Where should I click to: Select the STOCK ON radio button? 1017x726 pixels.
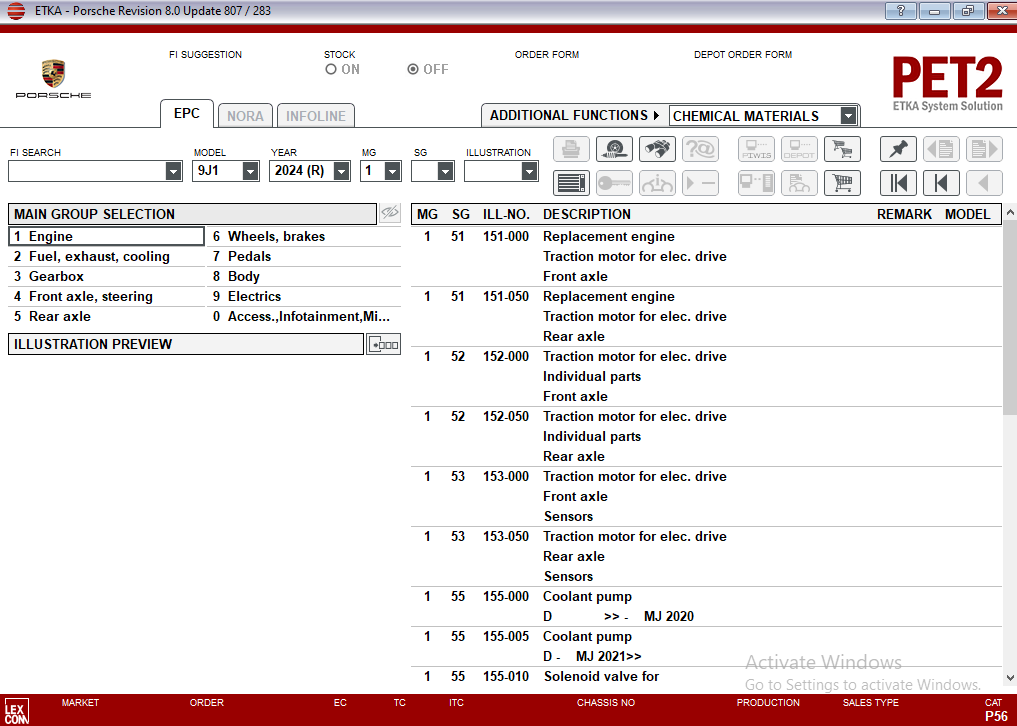[331, 69]
